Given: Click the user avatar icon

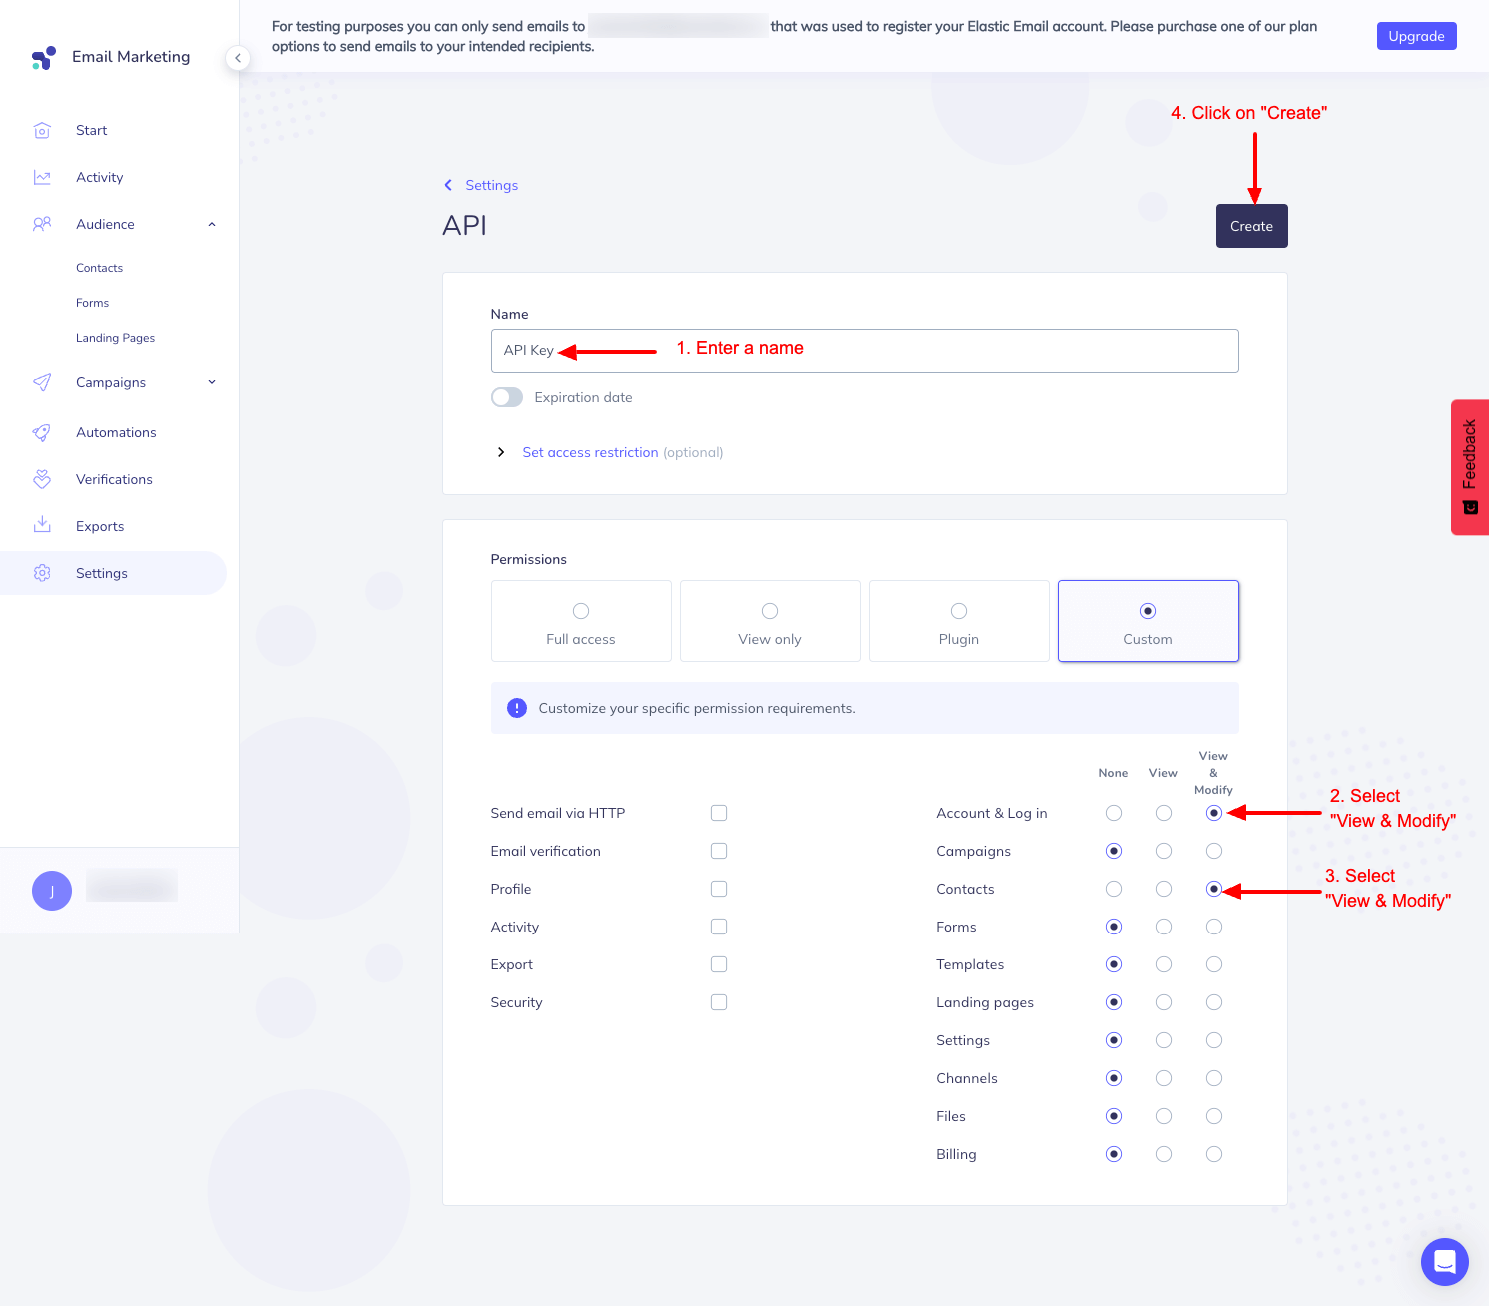Looking at the screenshot, I should point(52,891).
